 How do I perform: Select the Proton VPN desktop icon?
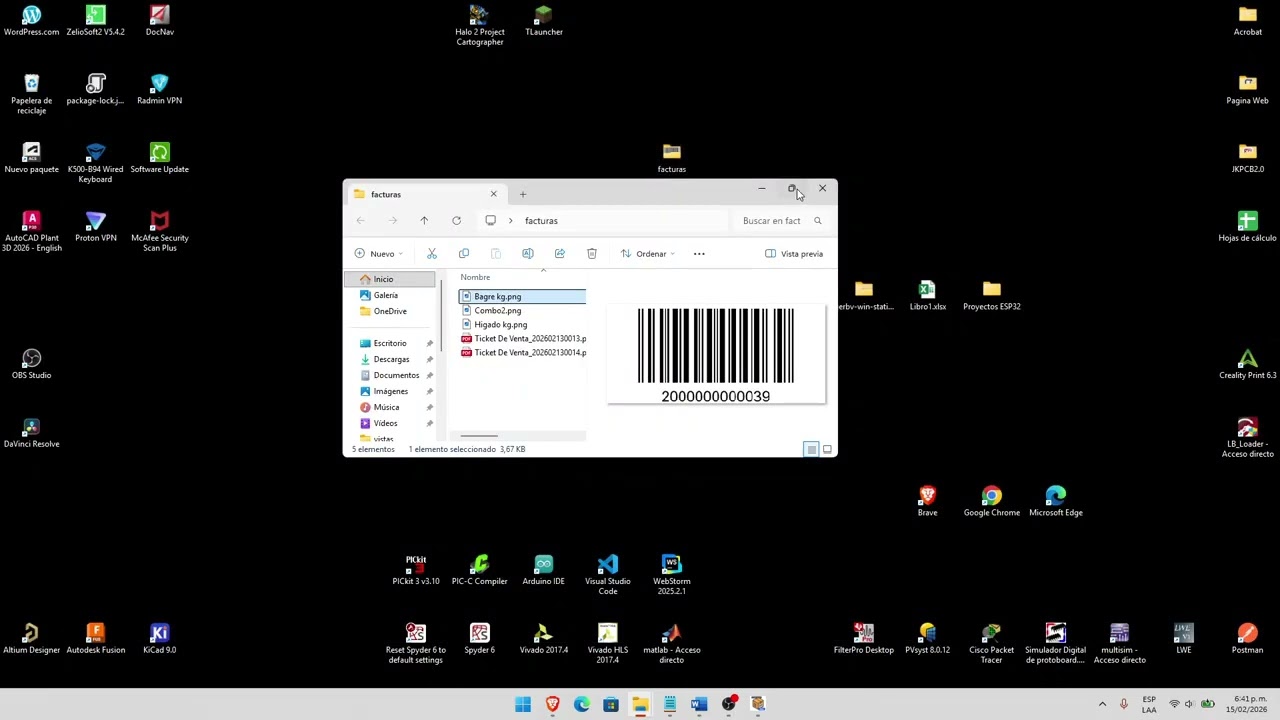click(x=95, y=227)
